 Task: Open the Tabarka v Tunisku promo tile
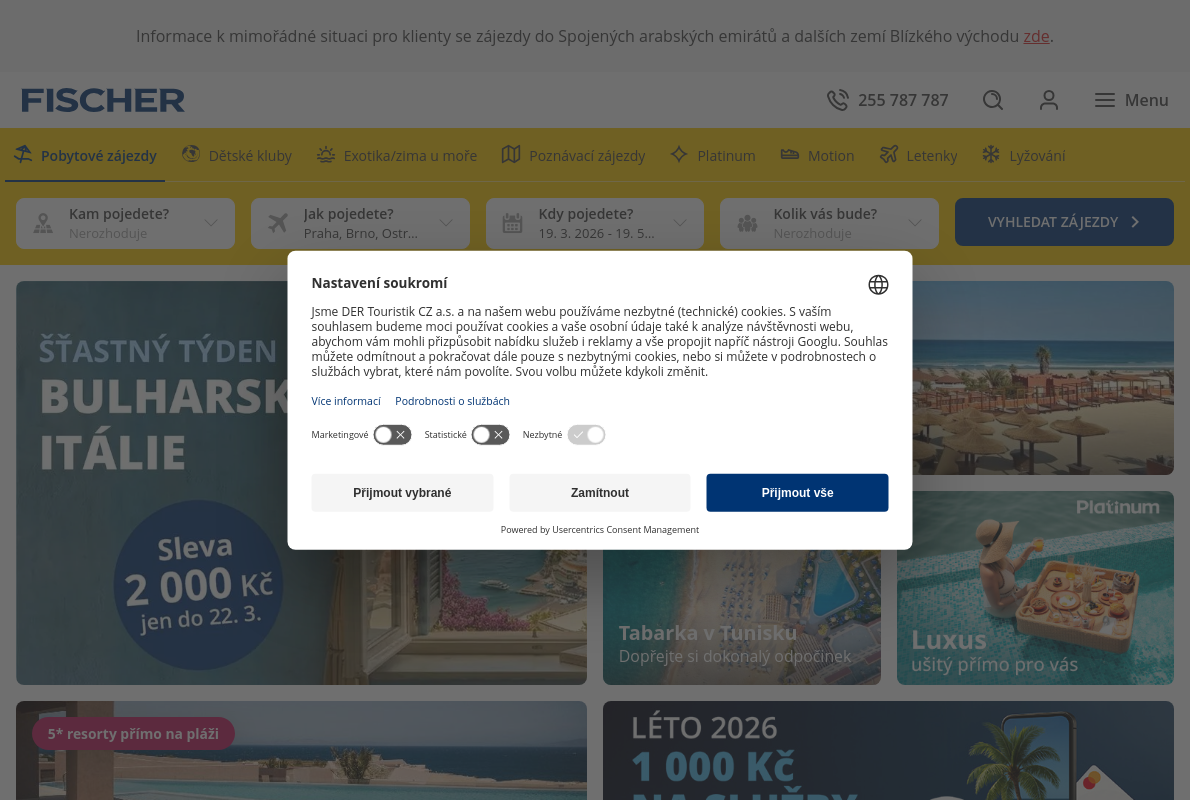coord(742,618)
